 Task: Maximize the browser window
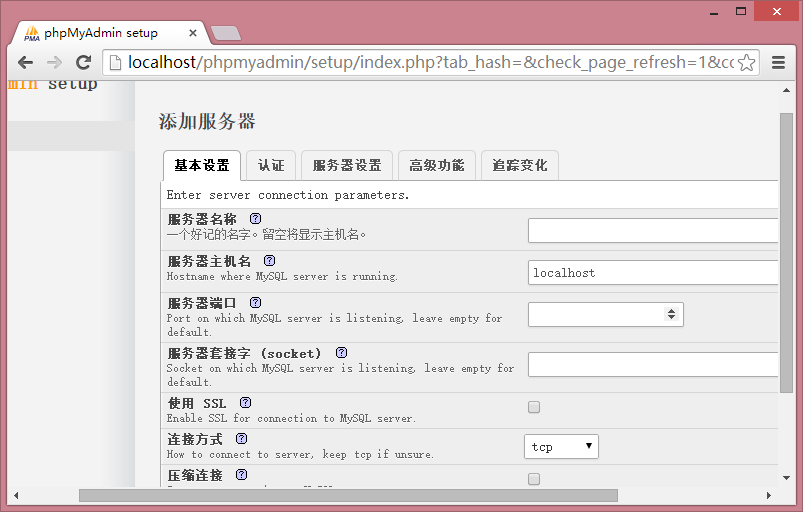(741, 11)
